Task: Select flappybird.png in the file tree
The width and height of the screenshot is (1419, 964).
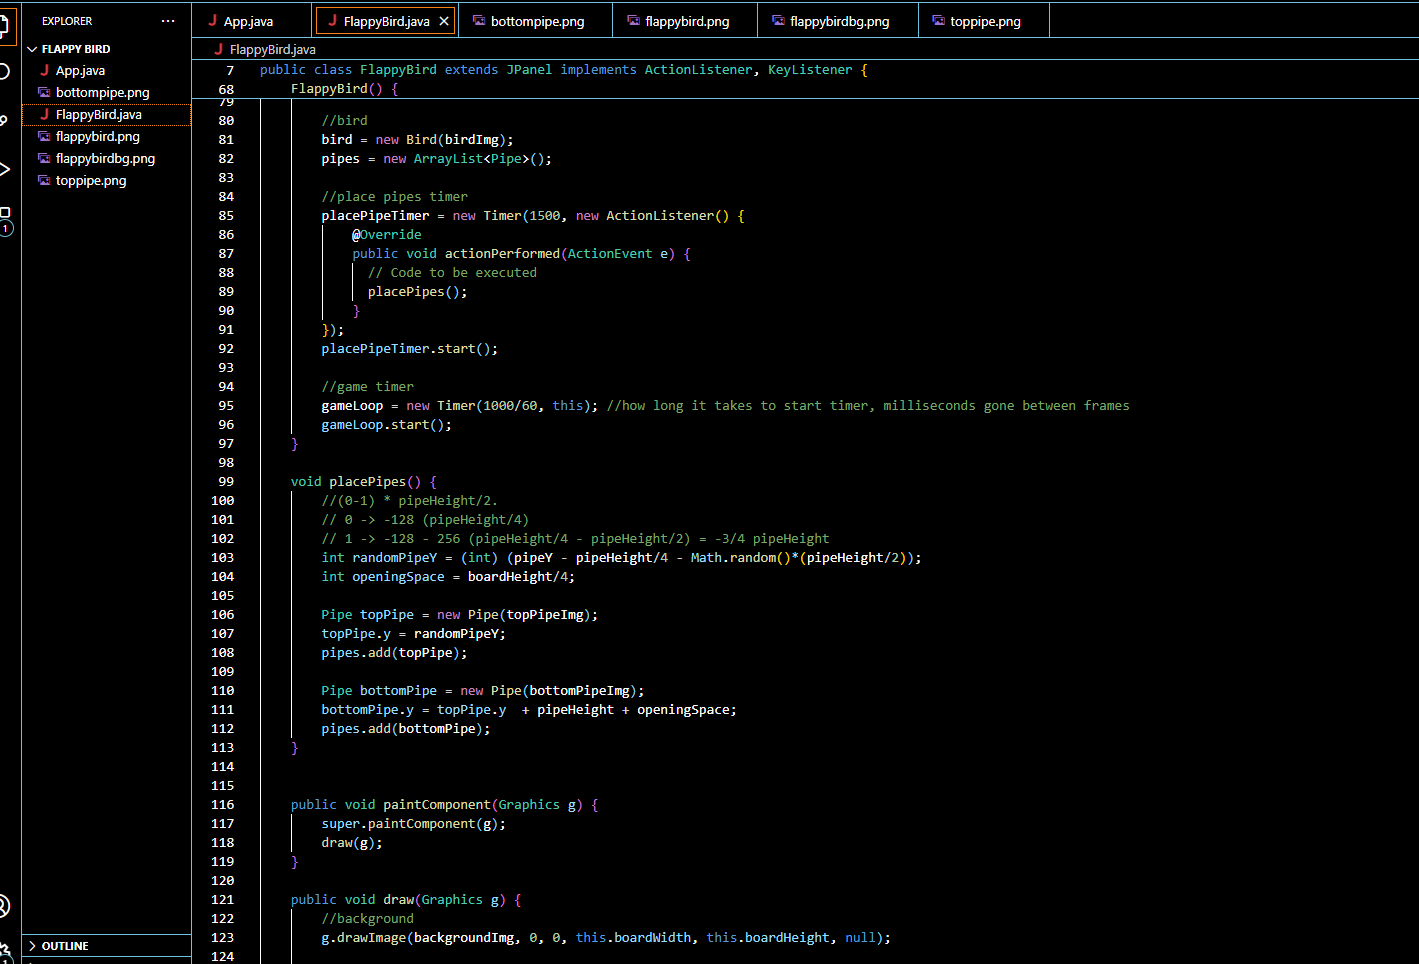Action: (97, 137)
